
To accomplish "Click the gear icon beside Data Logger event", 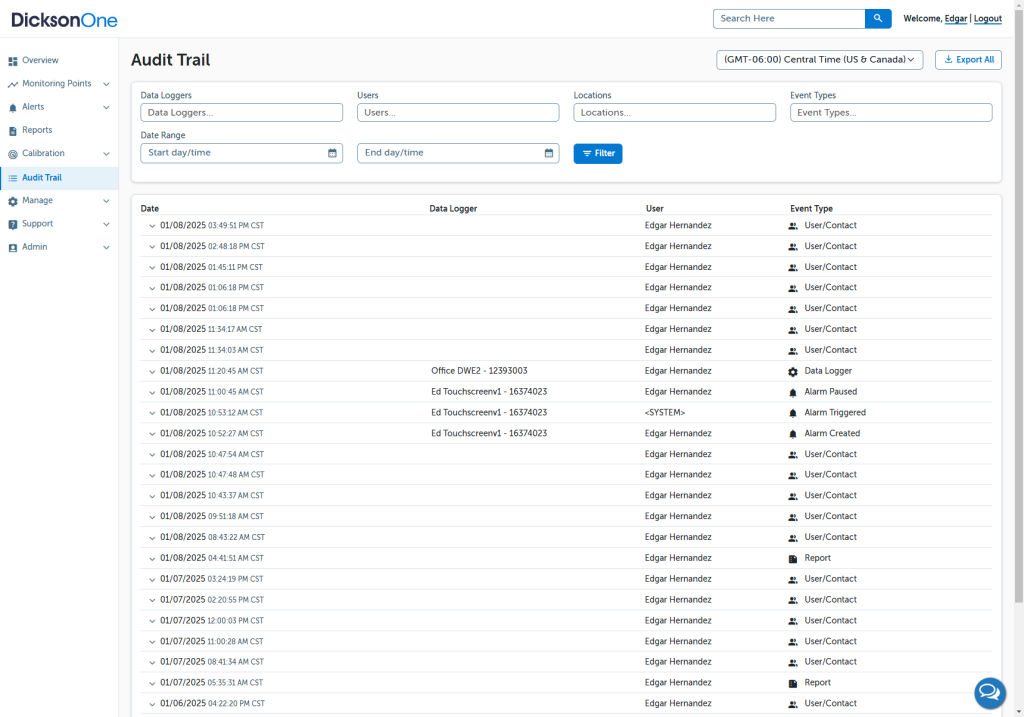I will [x=793, y=371].
